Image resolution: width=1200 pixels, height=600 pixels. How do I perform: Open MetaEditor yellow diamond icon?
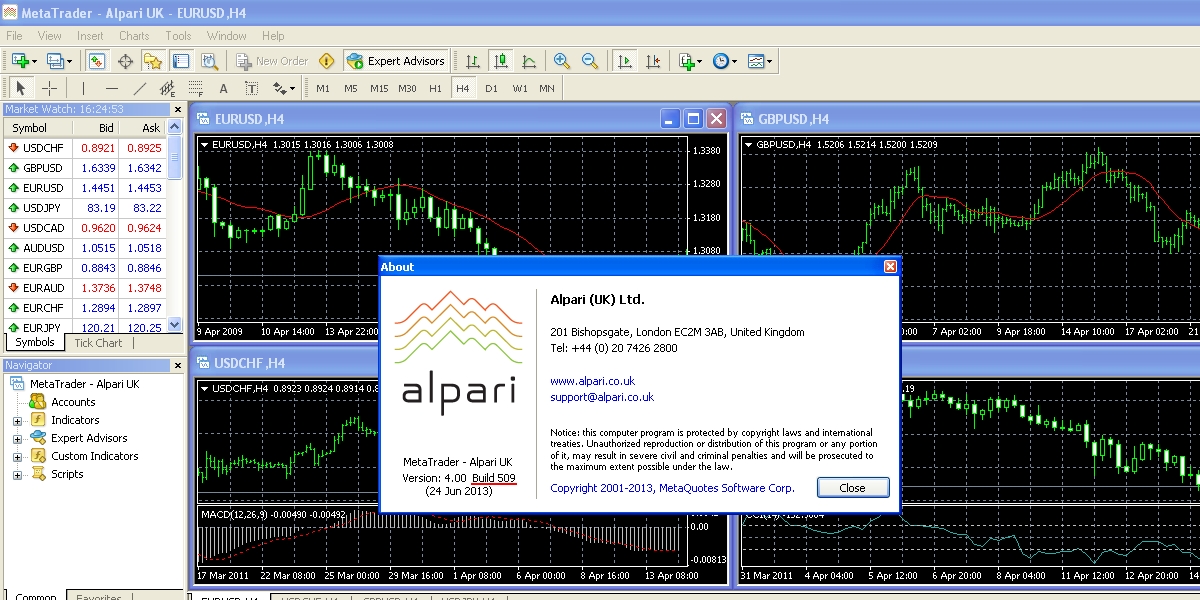(x=326, y=61)
